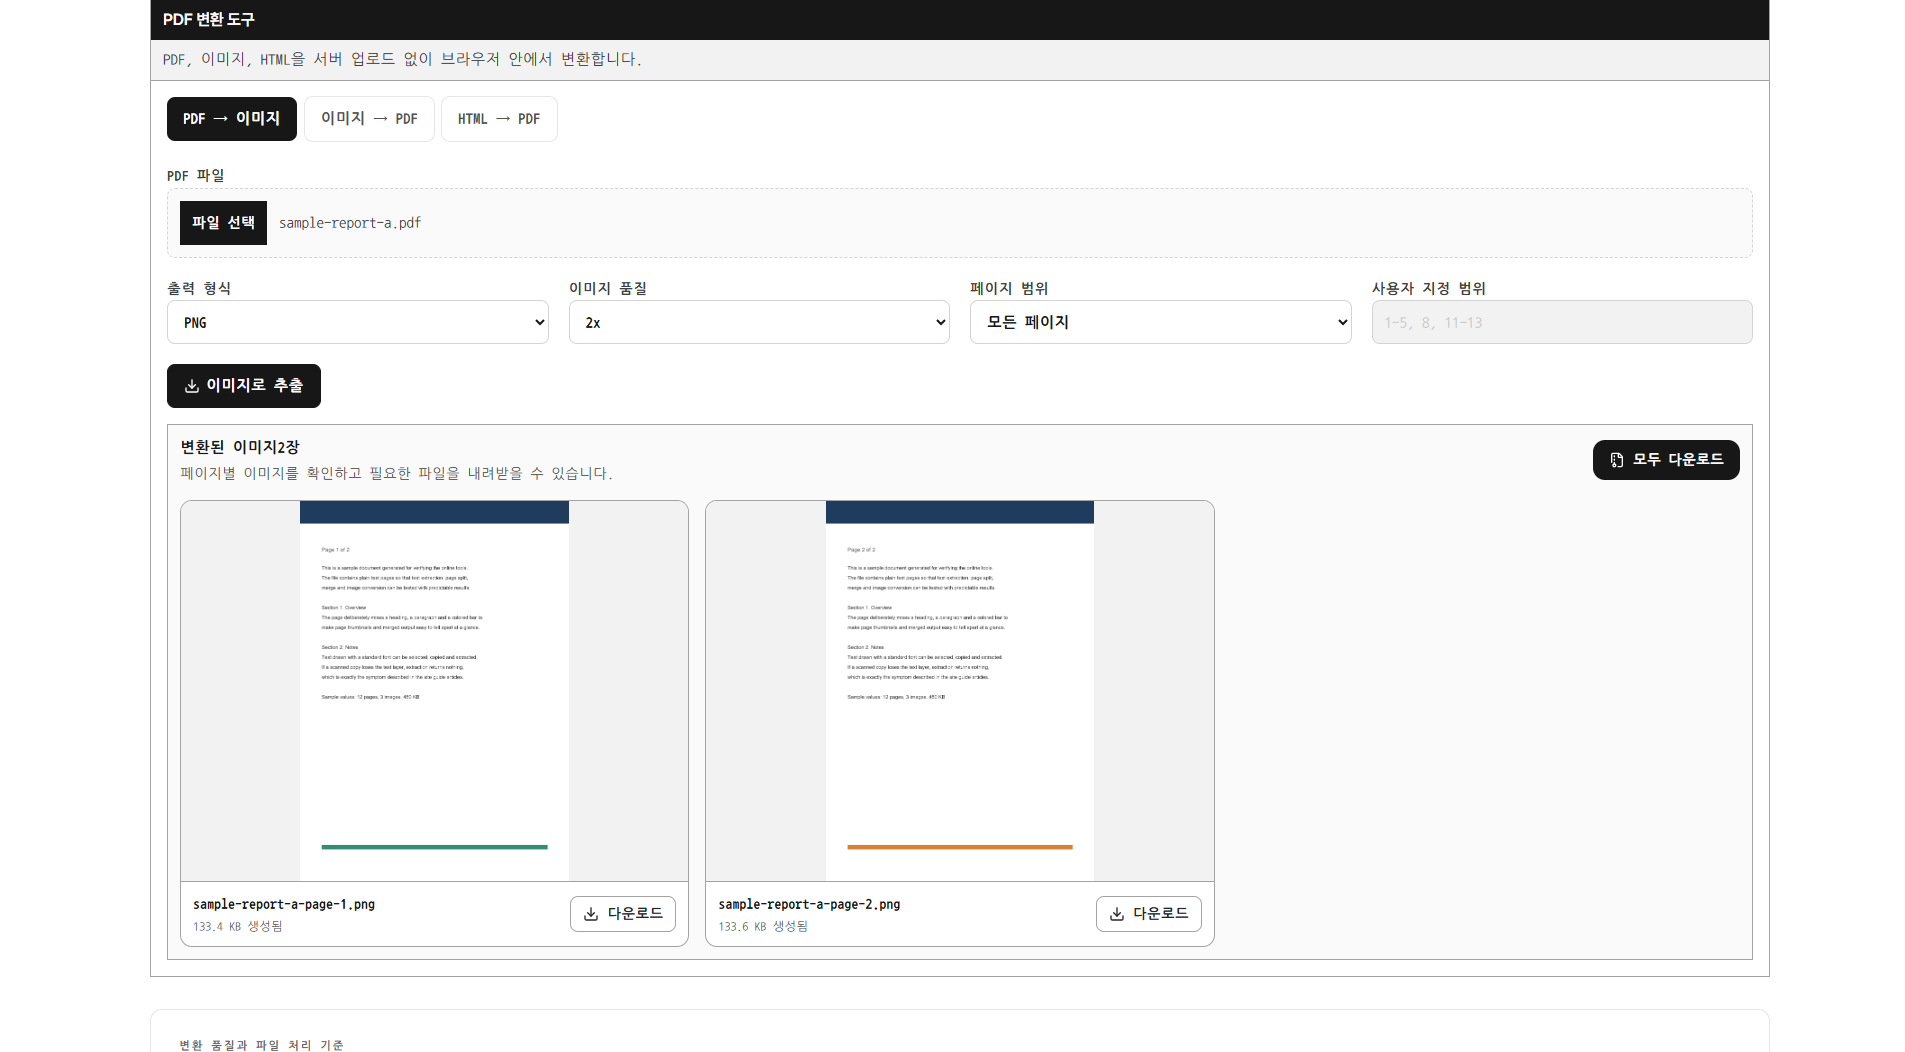Click the 변환된 이미지2장 heading
1905x1052 pixels.
coord(240,447)
